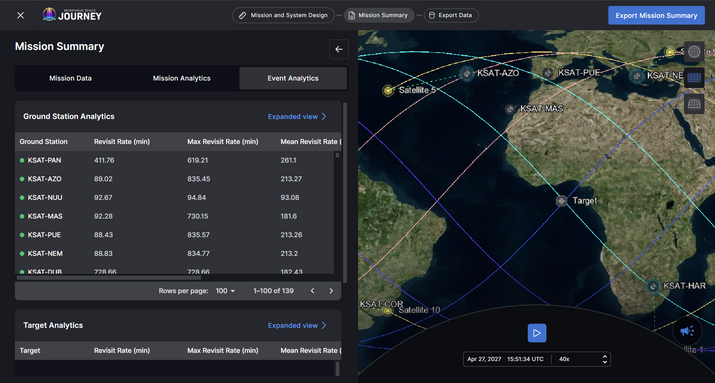Select the Event Analytics tab

tap(293, 78)
